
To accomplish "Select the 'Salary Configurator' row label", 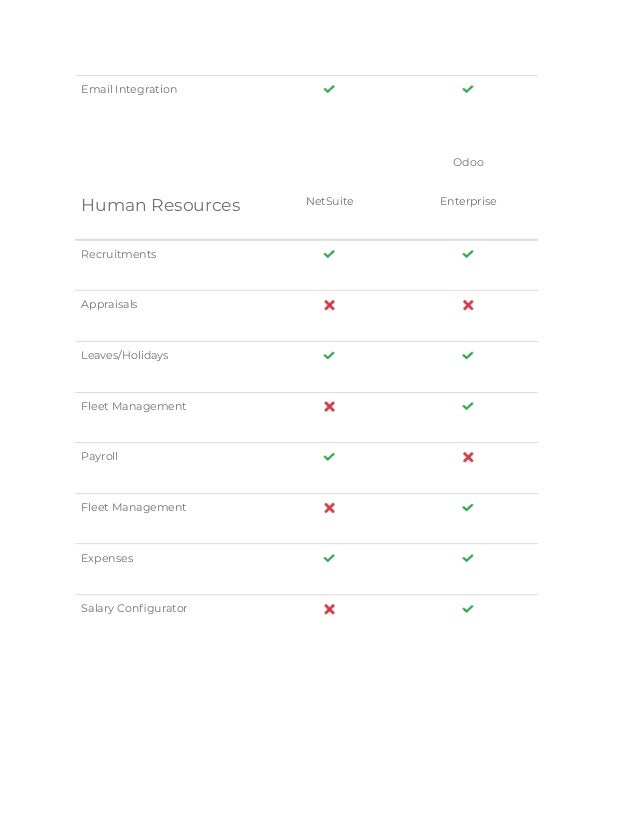I will pyautogui.click(x=134, y=608).
